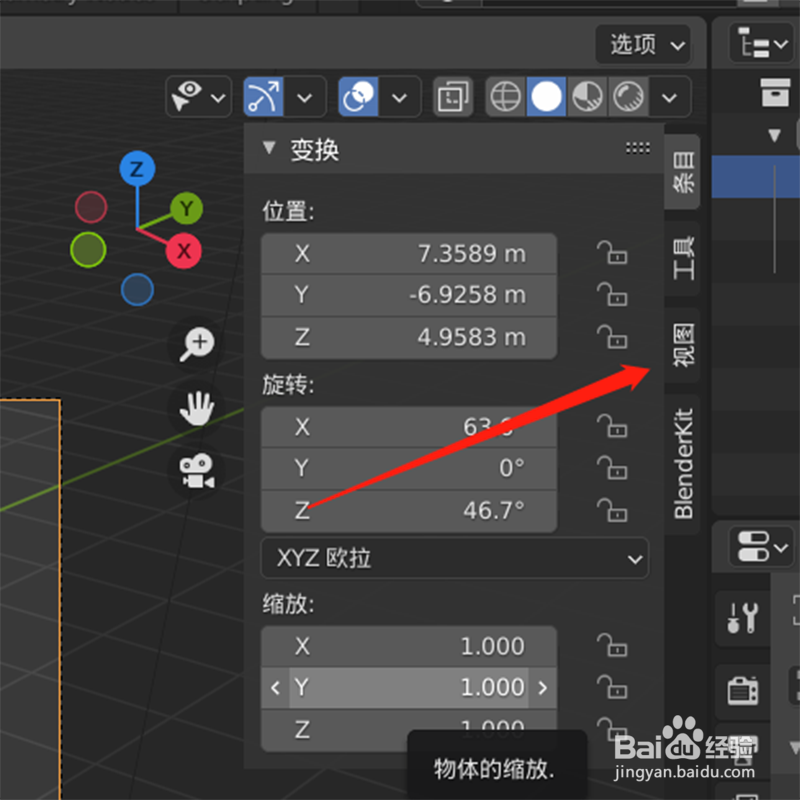
Task: Open the XYZ 欧拉 rotation order dropdown
Action: point(455,558)
